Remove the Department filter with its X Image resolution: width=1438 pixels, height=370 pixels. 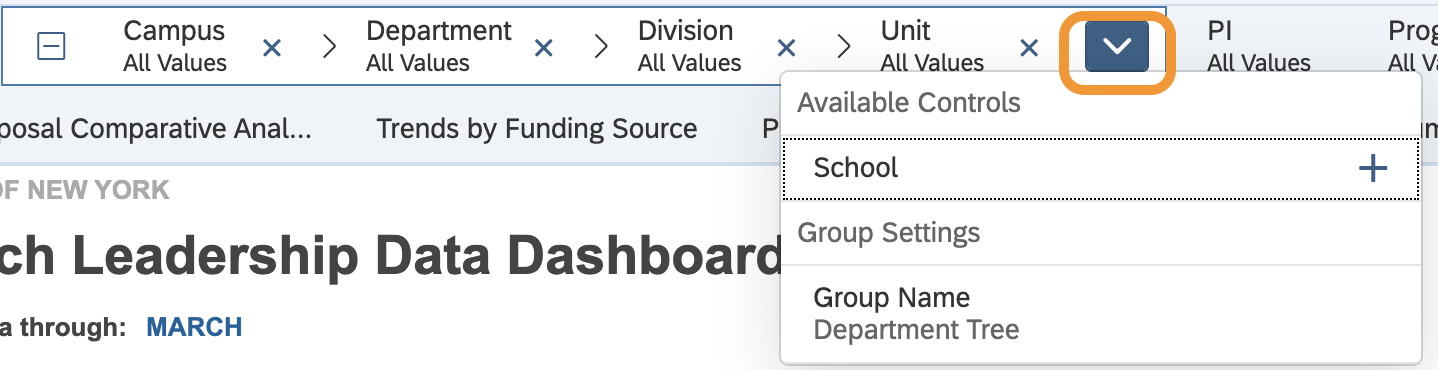(x=544, y=47)
